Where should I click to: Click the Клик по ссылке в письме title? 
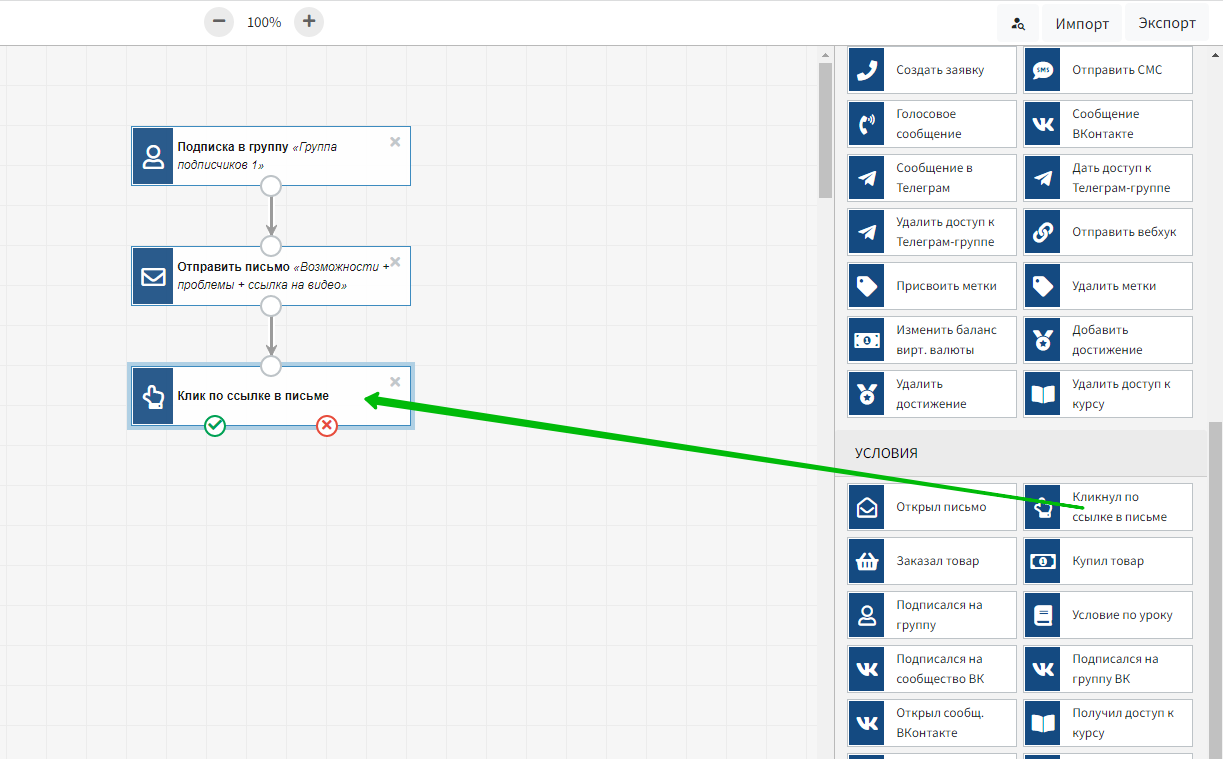[253, 396]
